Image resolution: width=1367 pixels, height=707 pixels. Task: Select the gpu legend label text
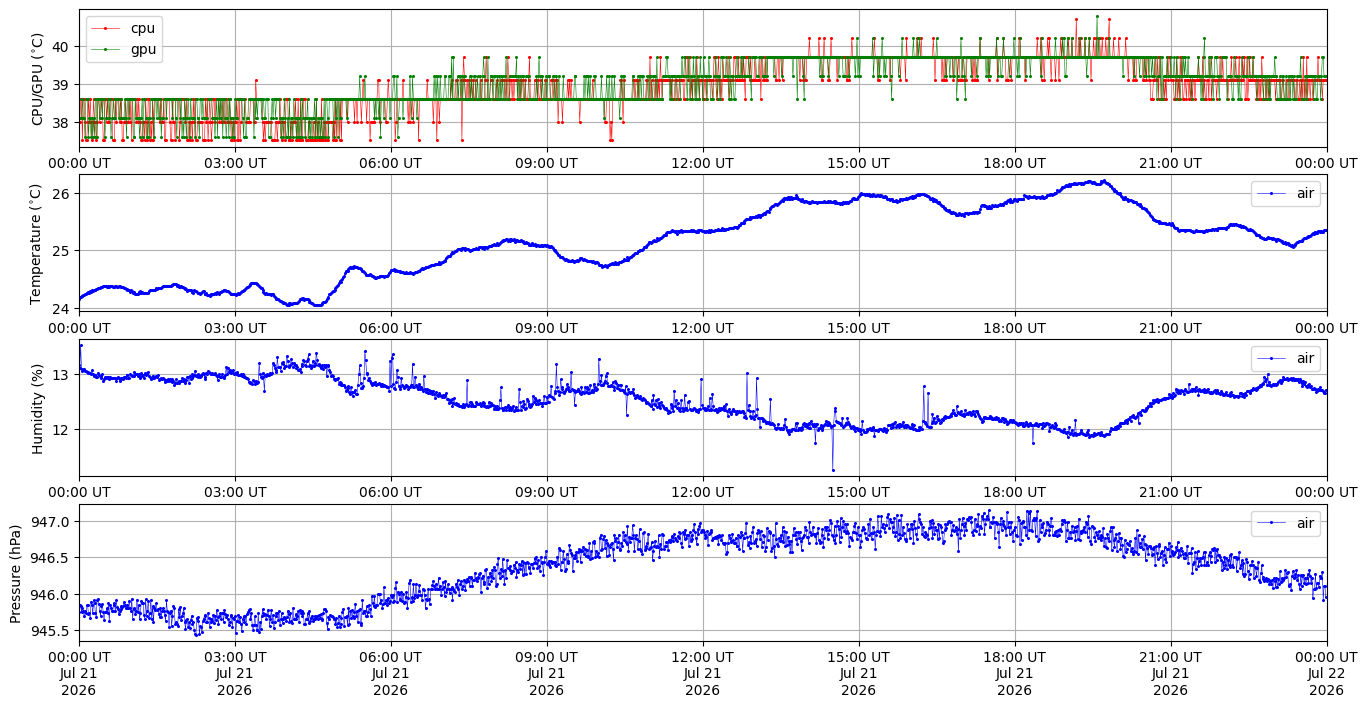tap(143, 48)
